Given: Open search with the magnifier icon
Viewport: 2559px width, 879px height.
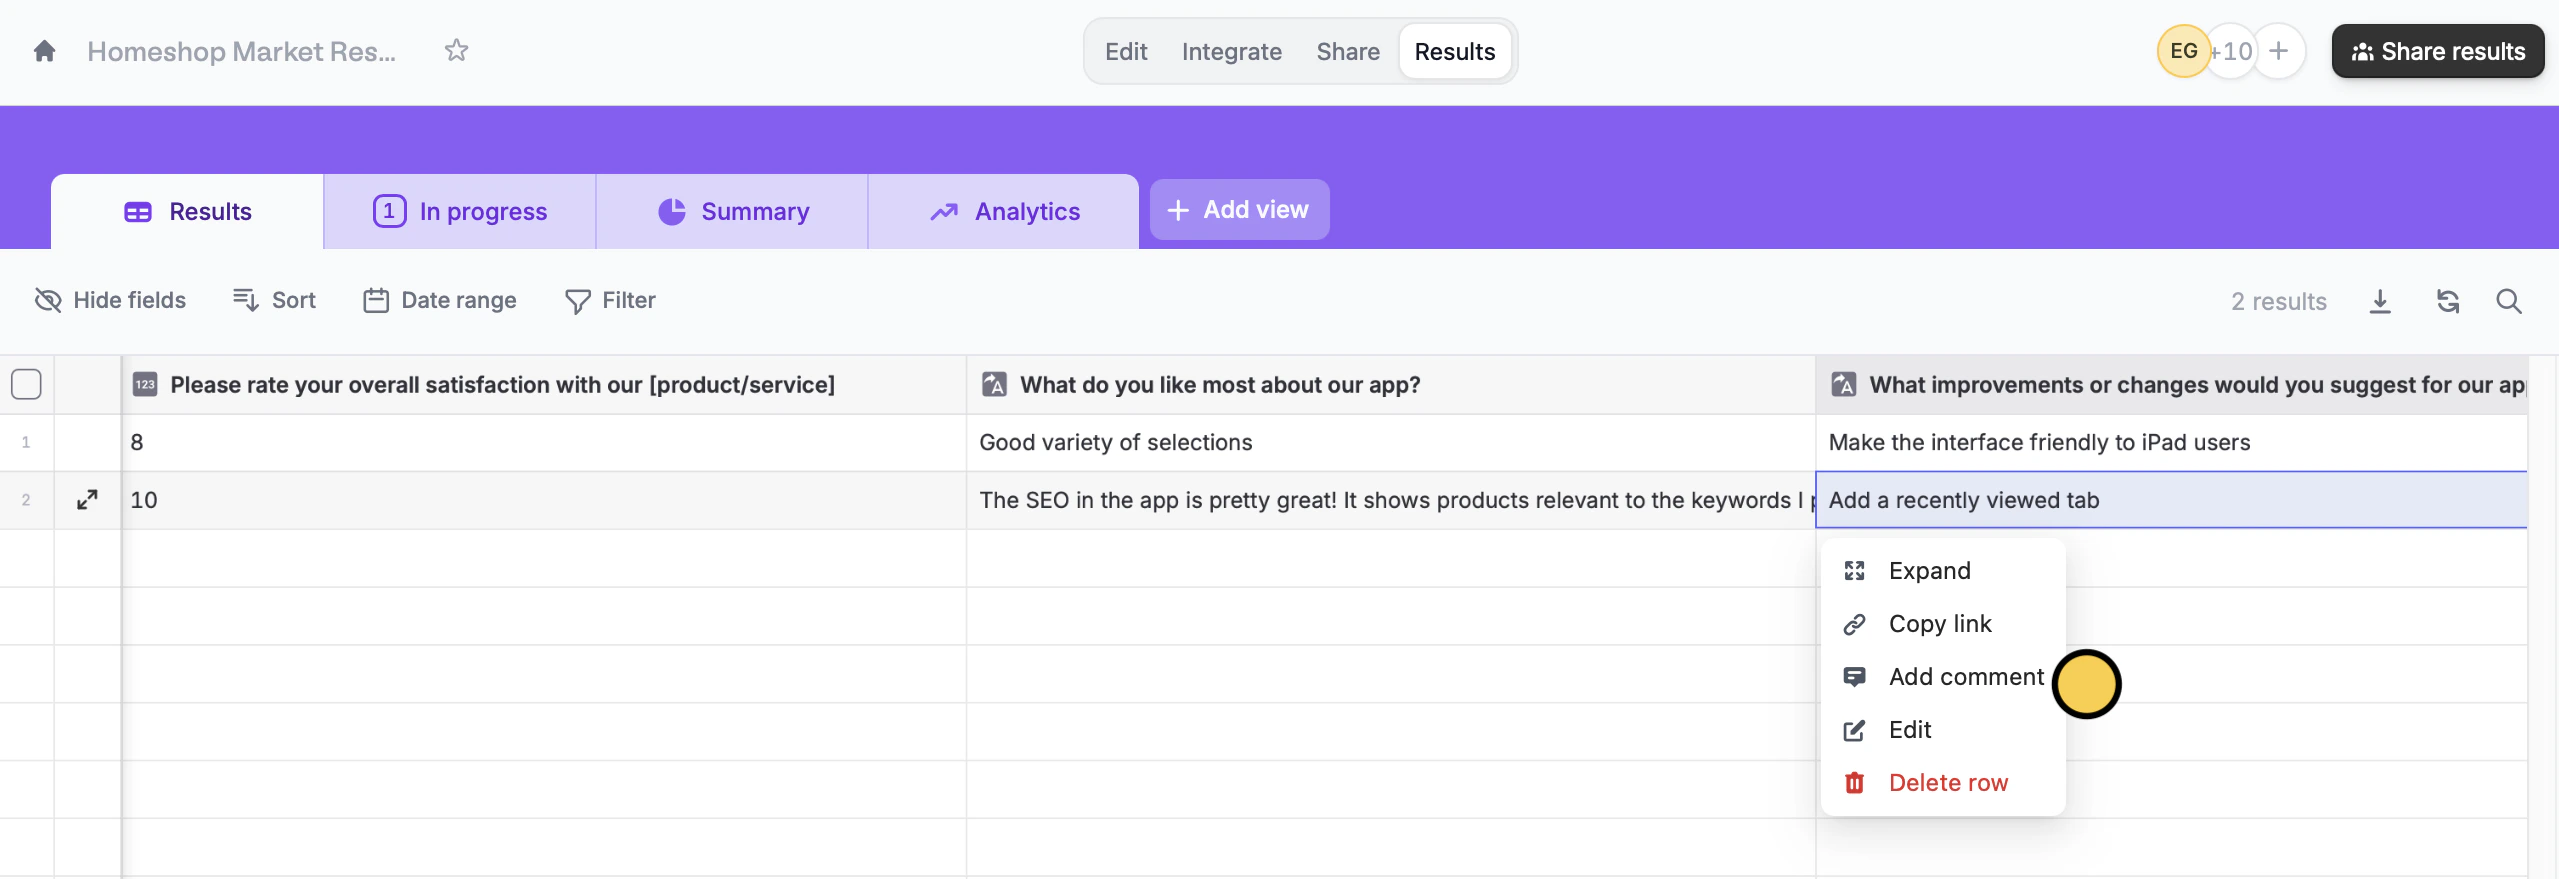Looking at the screenshot, I should [2508, 301].
